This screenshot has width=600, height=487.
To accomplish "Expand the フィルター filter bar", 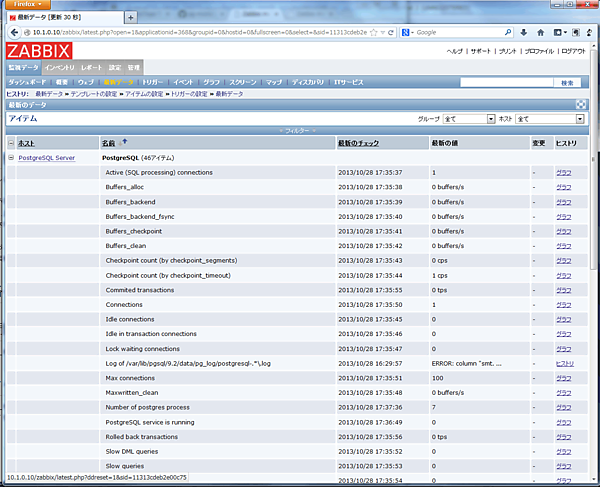I will tap(297, 130).
